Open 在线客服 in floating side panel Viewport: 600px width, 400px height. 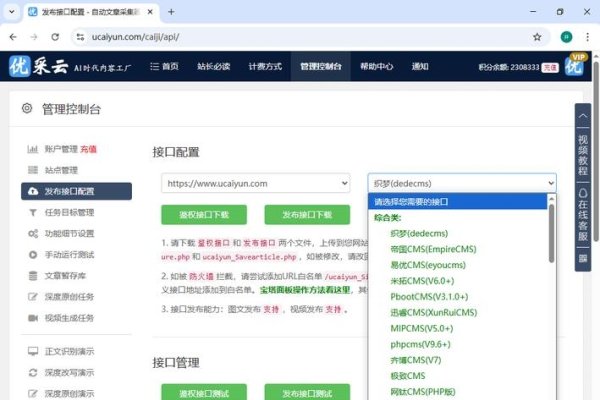tap(583, 214)
